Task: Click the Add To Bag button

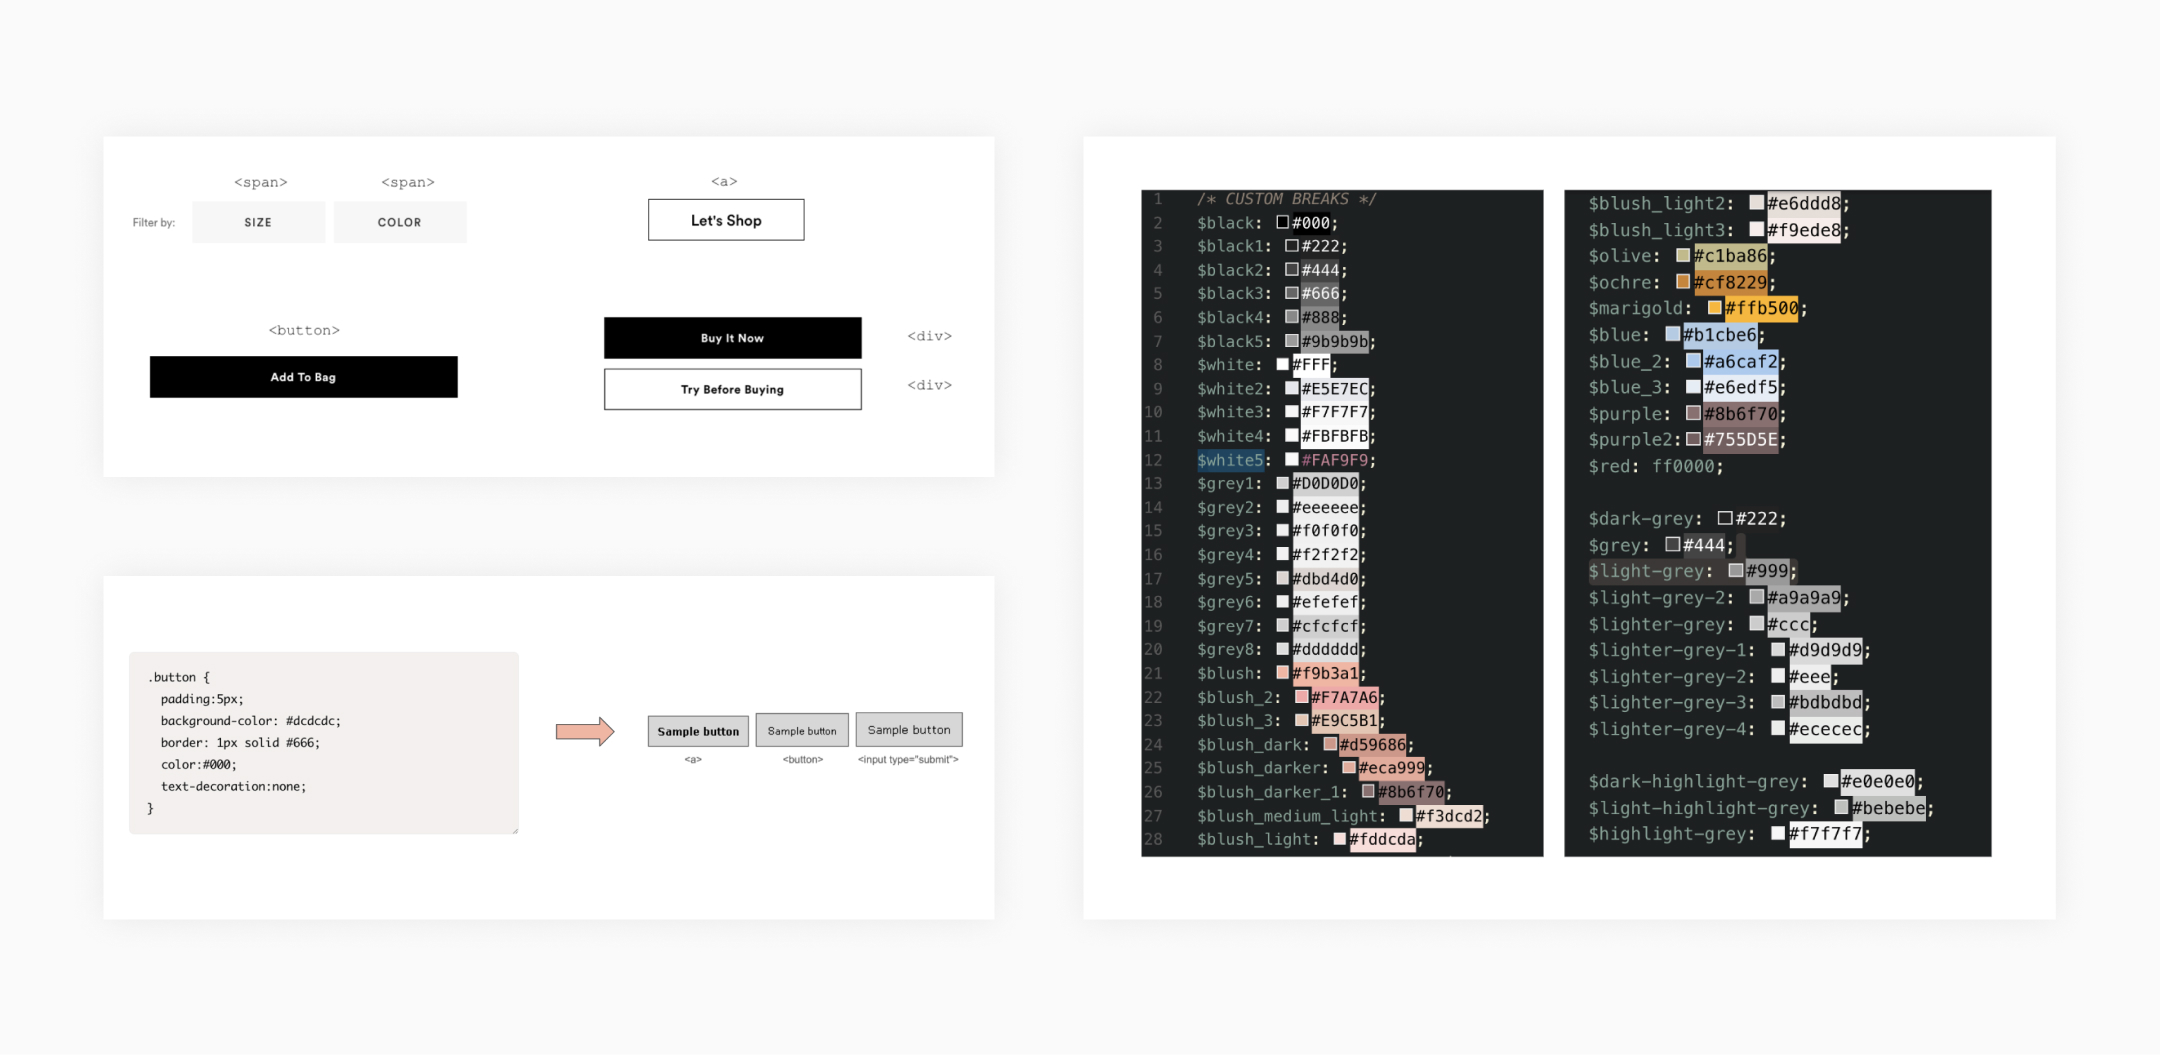Action: 303,377
